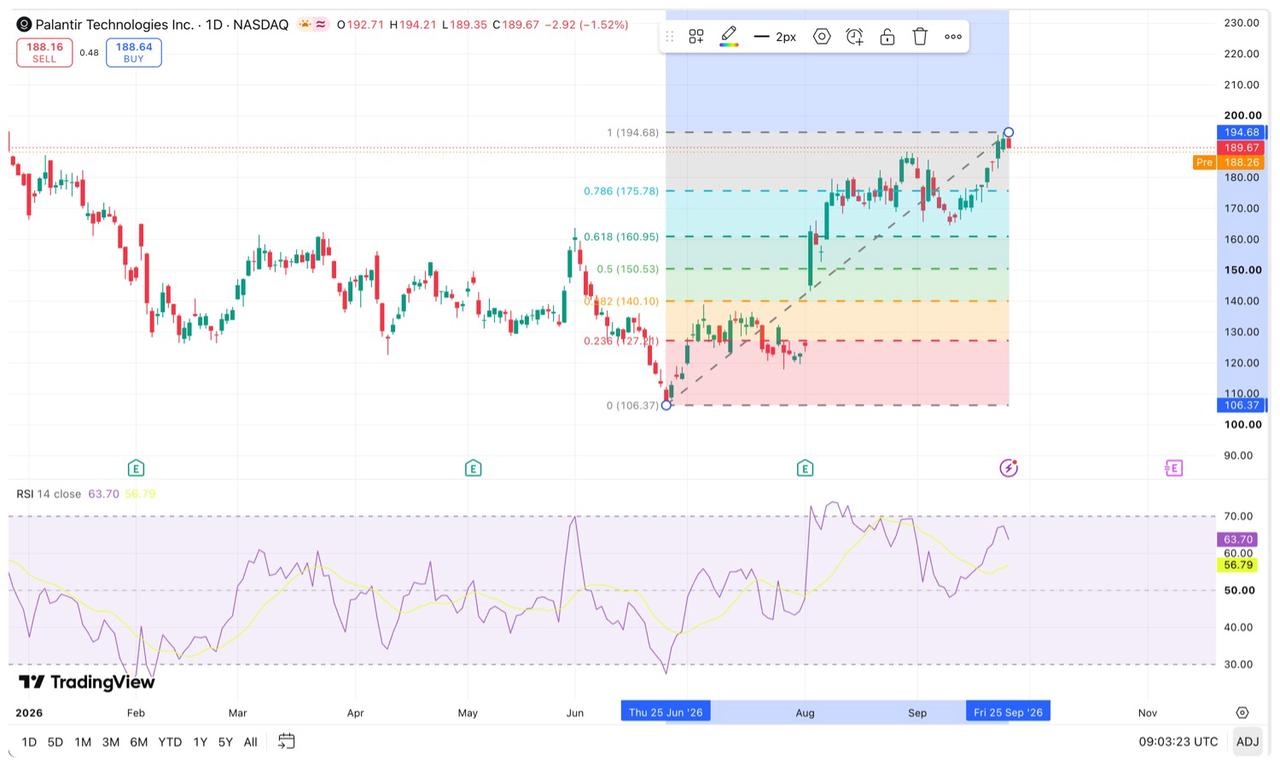Toggle the ADJ adjusted data button

1247,741
